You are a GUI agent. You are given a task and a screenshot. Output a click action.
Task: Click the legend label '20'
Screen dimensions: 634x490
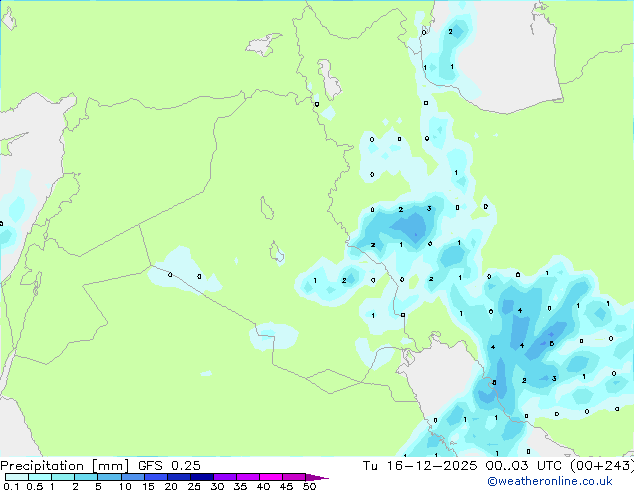(x=171, y=486)
